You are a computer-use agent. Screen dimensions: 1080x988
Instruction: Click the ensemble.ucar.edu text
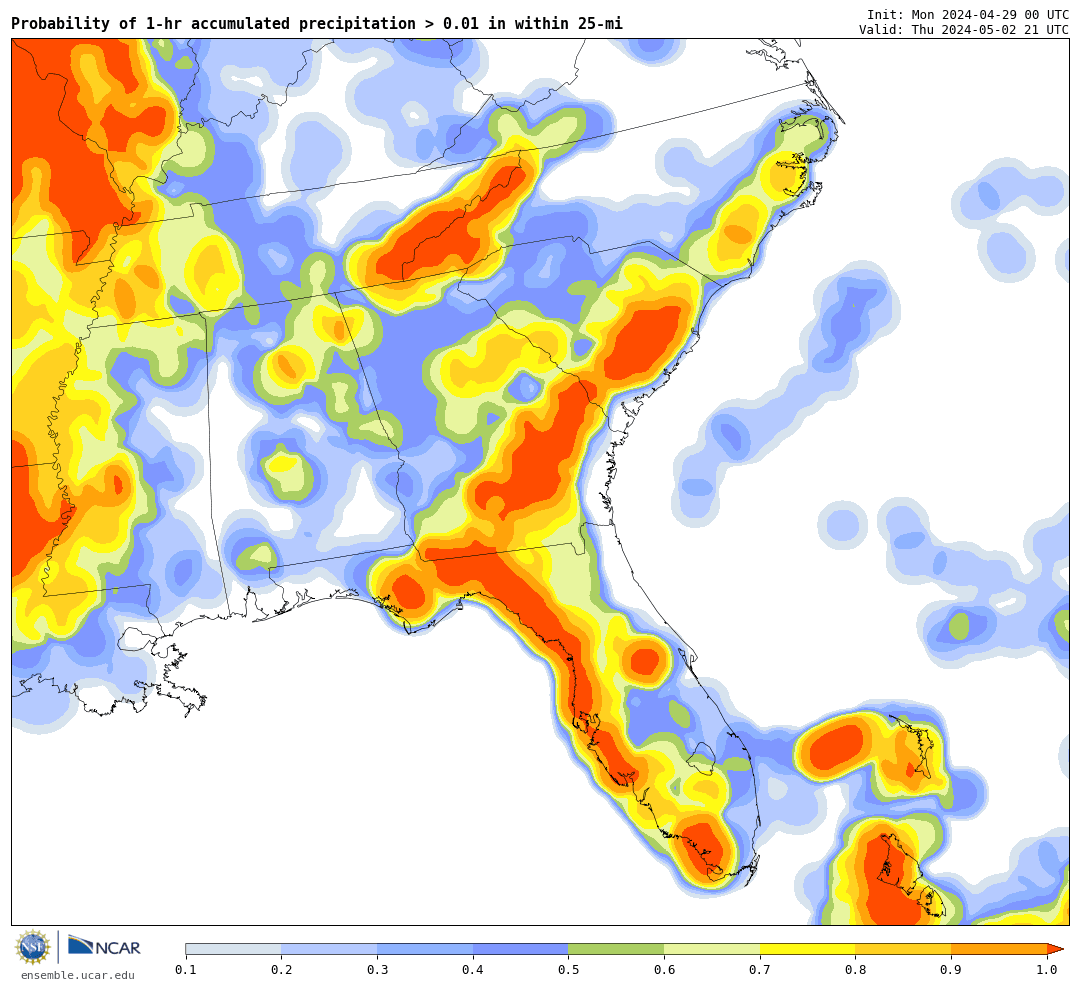pos(78,975)
